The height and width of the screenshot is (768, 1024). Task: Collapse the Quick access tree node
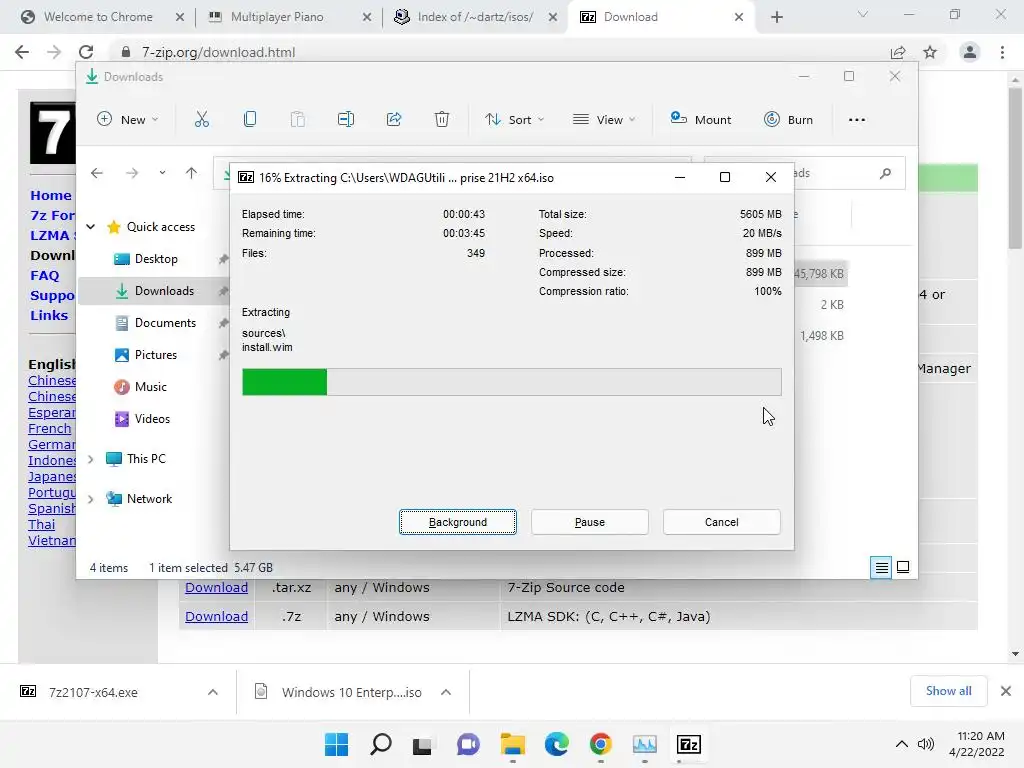(91, 227)
